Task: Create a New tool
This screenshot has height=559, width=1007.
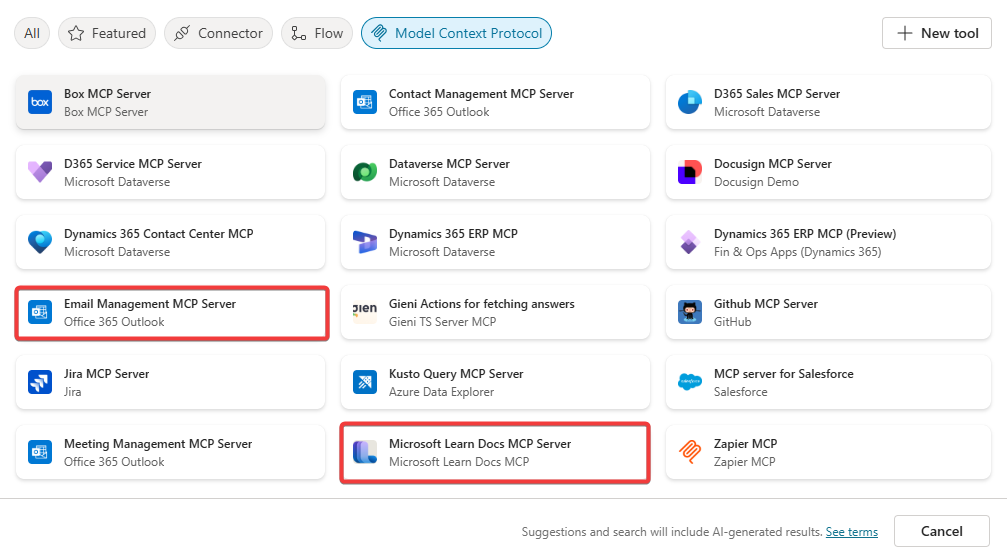Action: 937,33
